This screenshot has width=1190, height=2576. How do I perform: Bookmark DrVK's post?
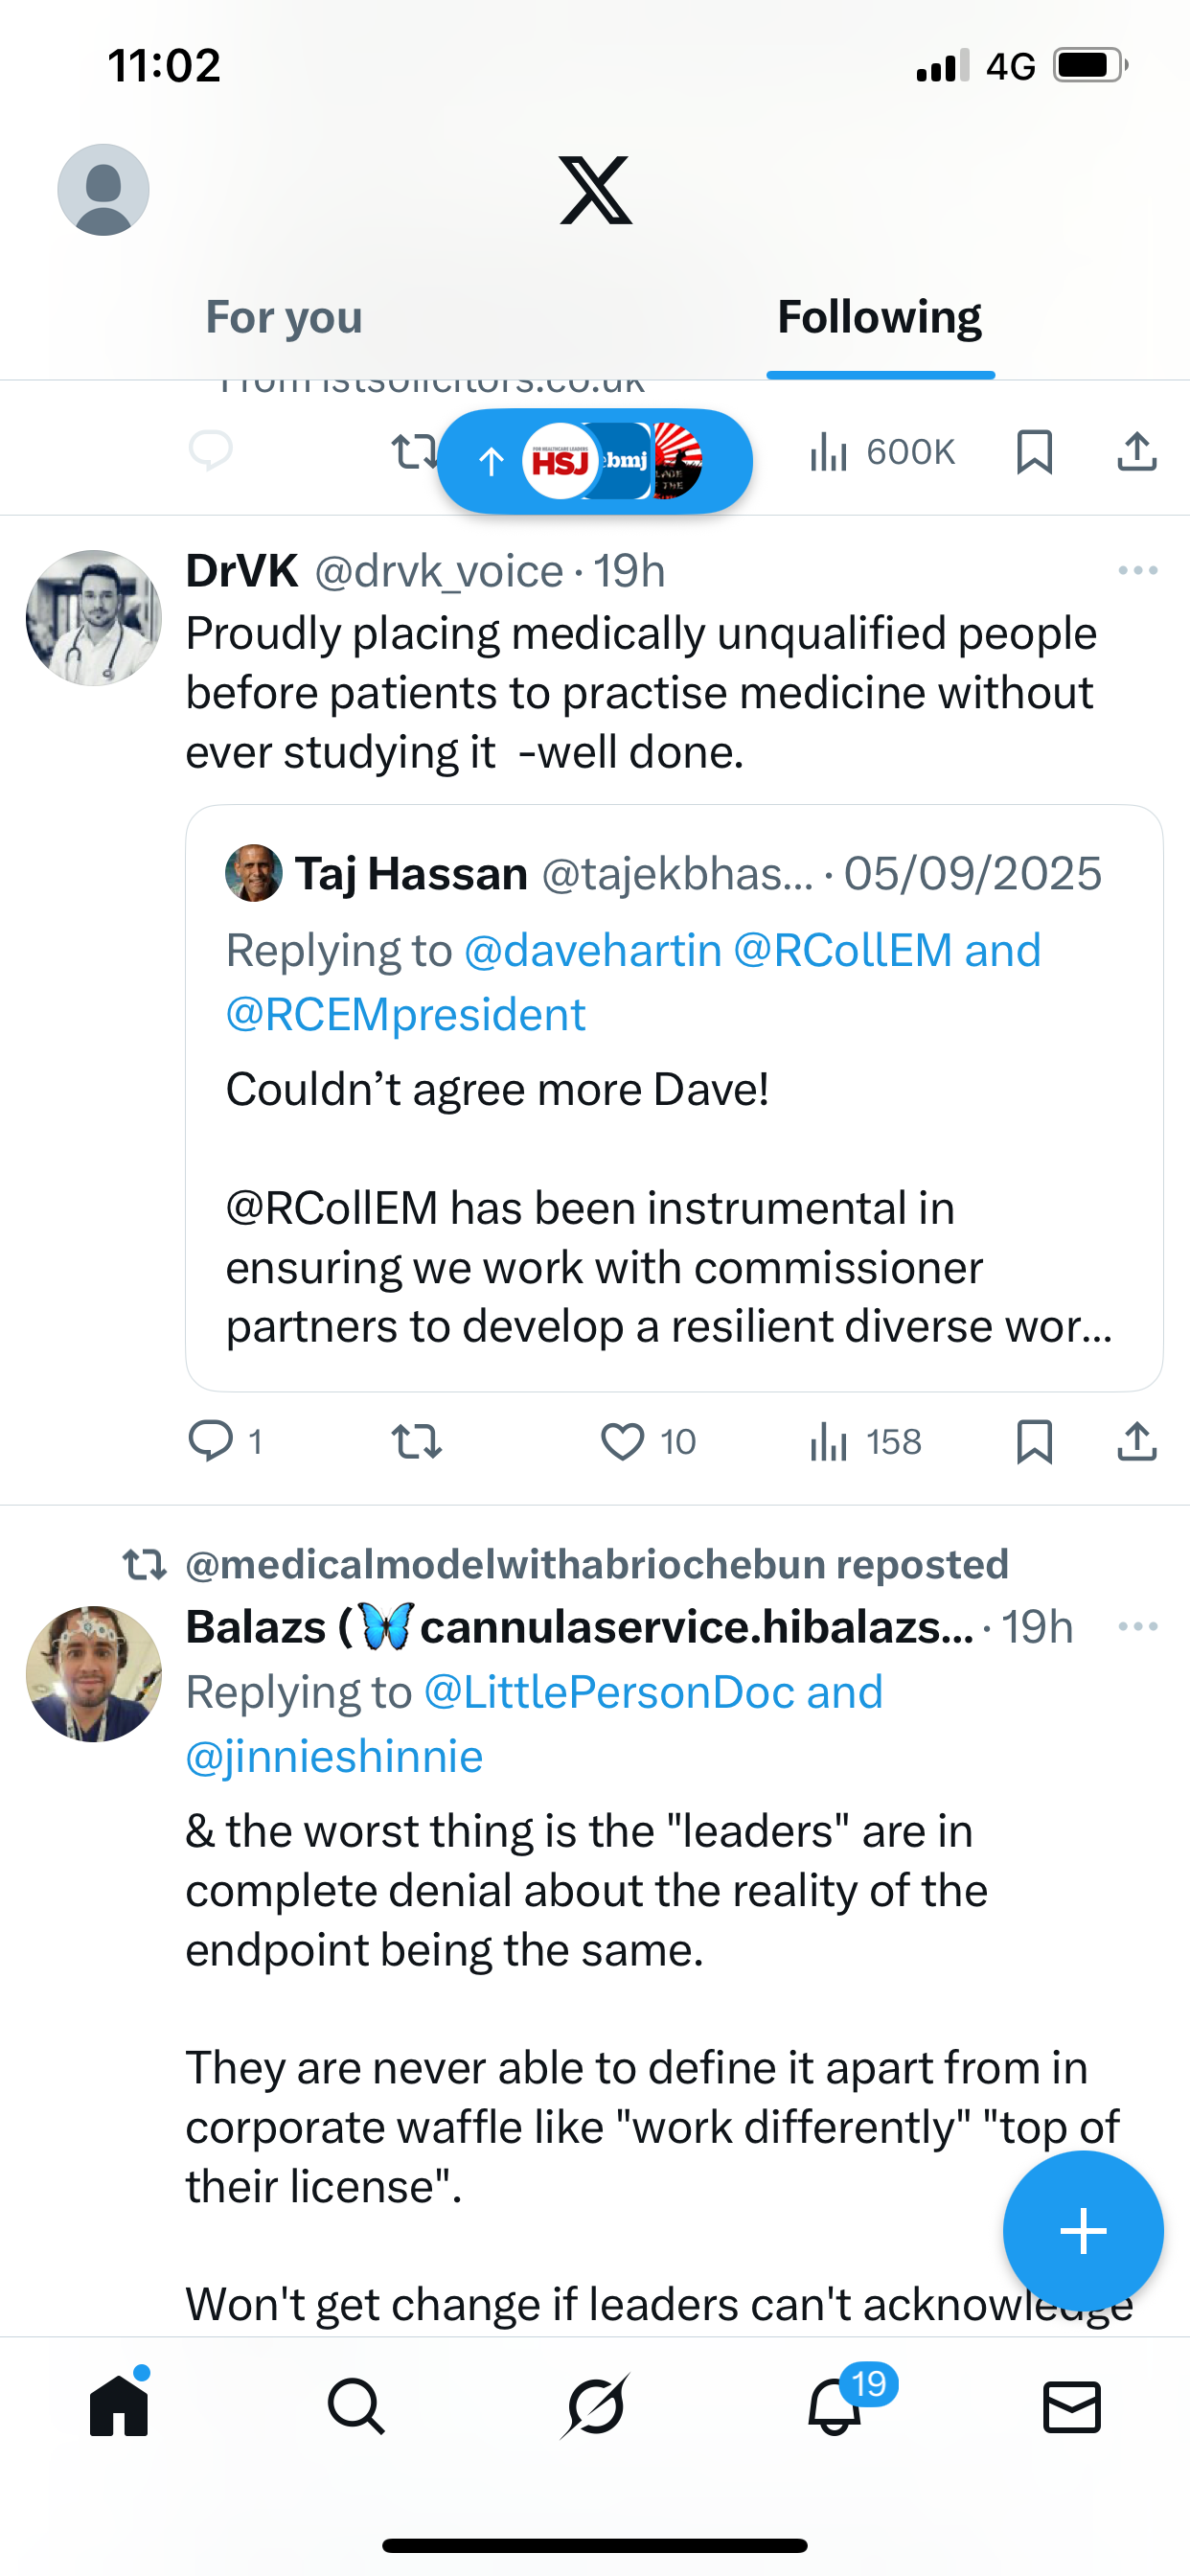(x=1034, y=1442)
